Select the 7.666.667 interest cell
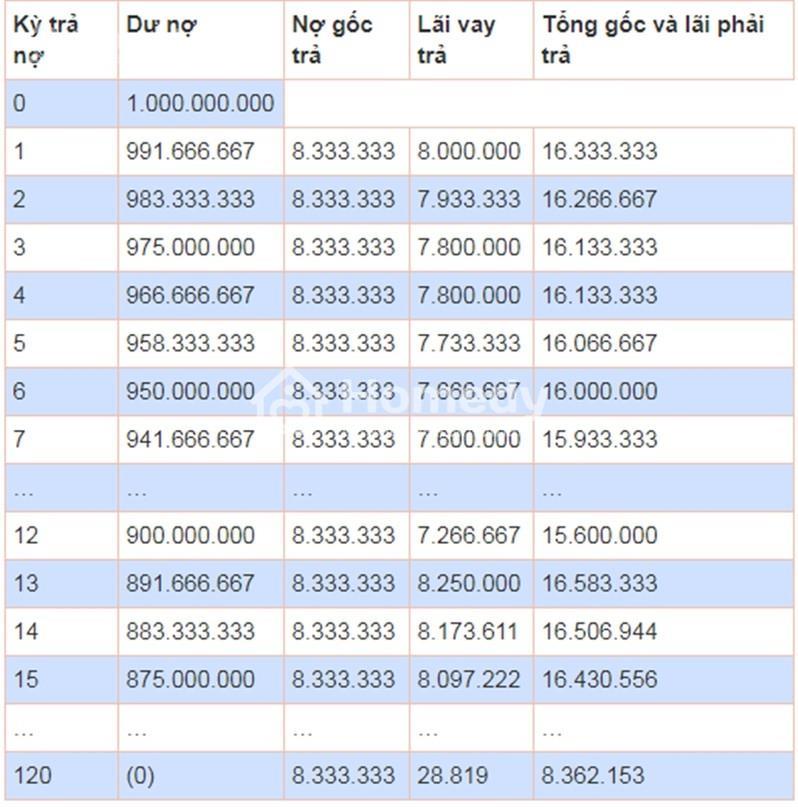The height and width of the screenshot is (807, 798). pos(471,391)
